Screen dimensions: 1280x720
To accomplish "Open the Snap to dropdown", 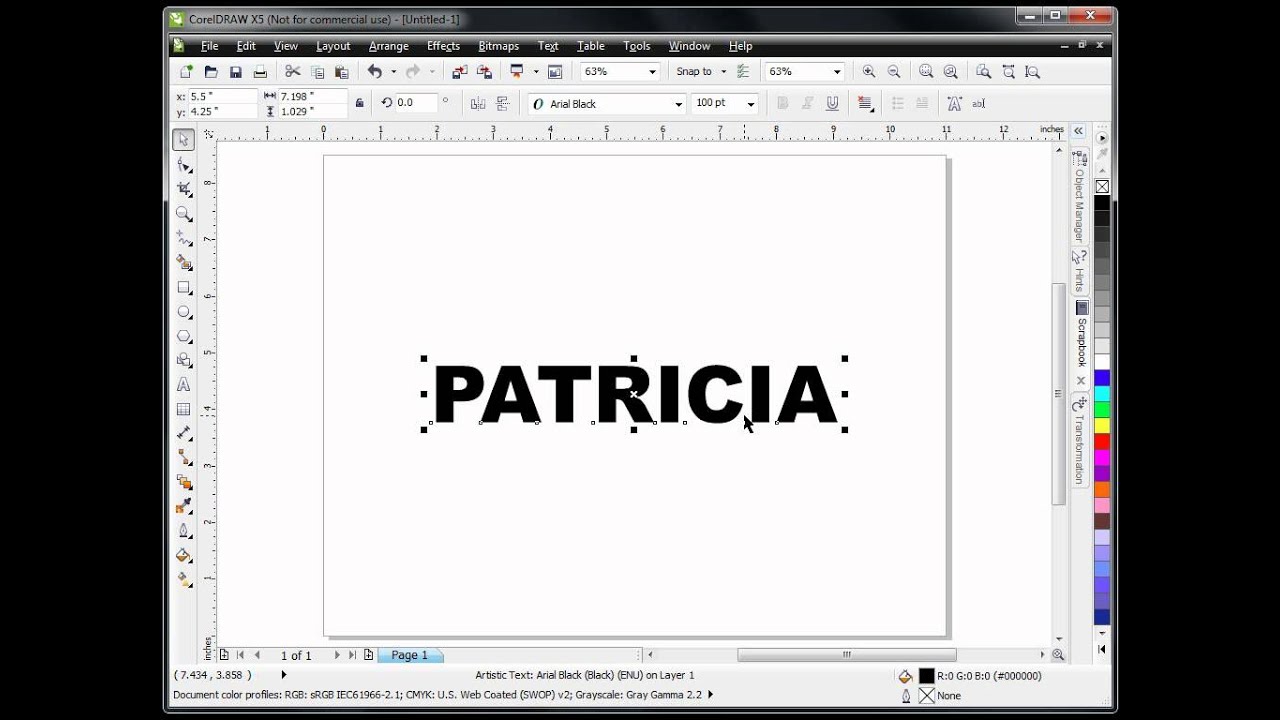I will [x=723, y=72].
